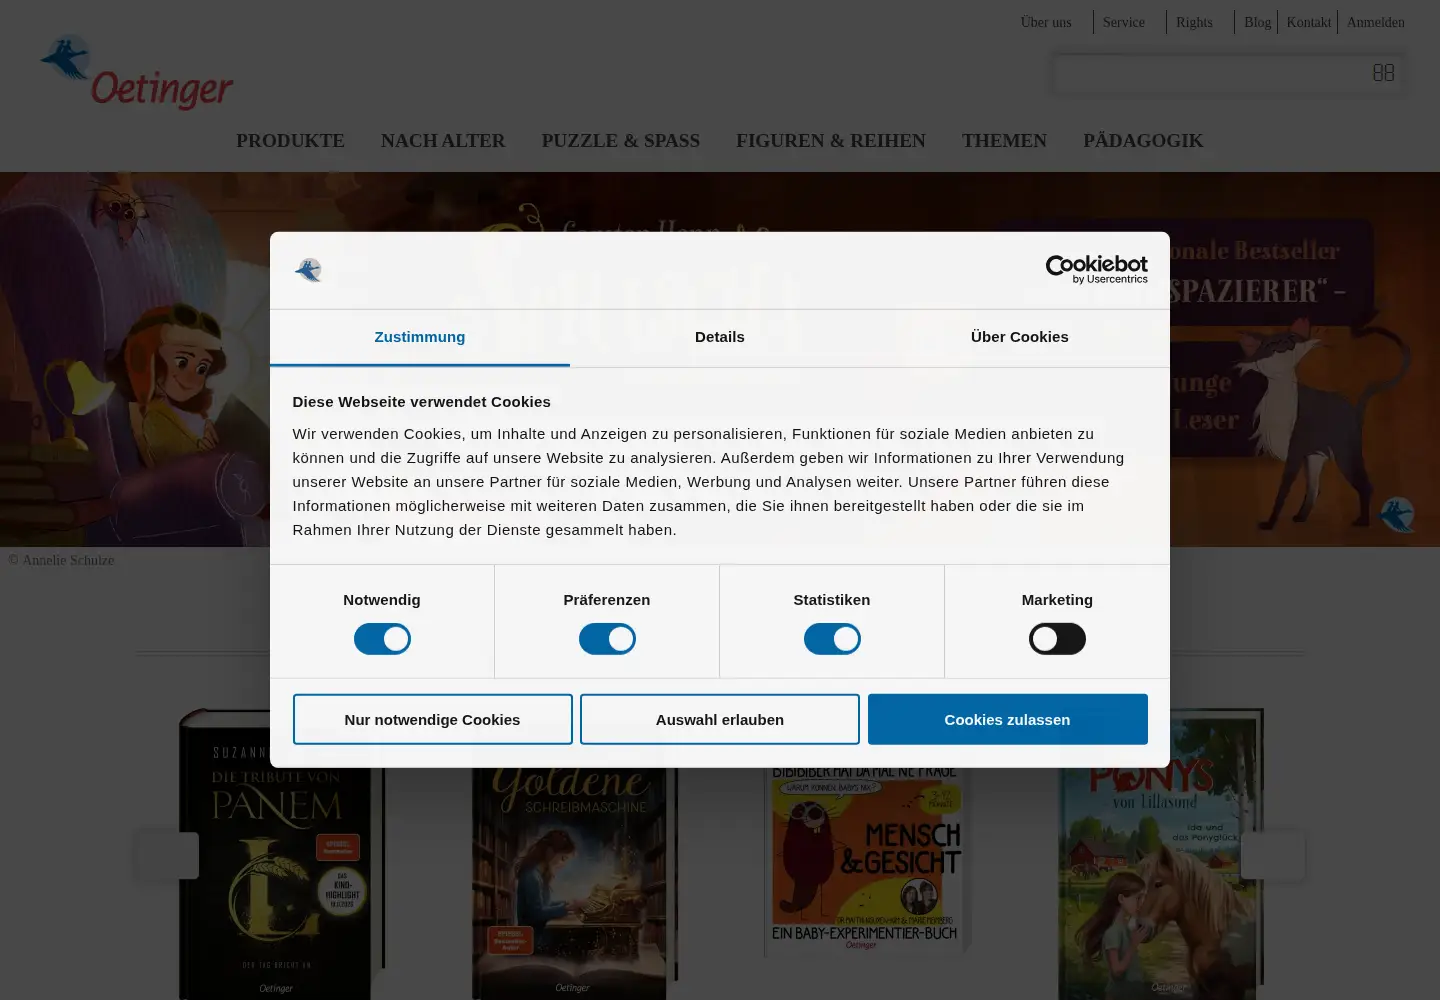1440x1000 pixels.
Task: Open the Kontakt link
Action: tap(1309, 22)
